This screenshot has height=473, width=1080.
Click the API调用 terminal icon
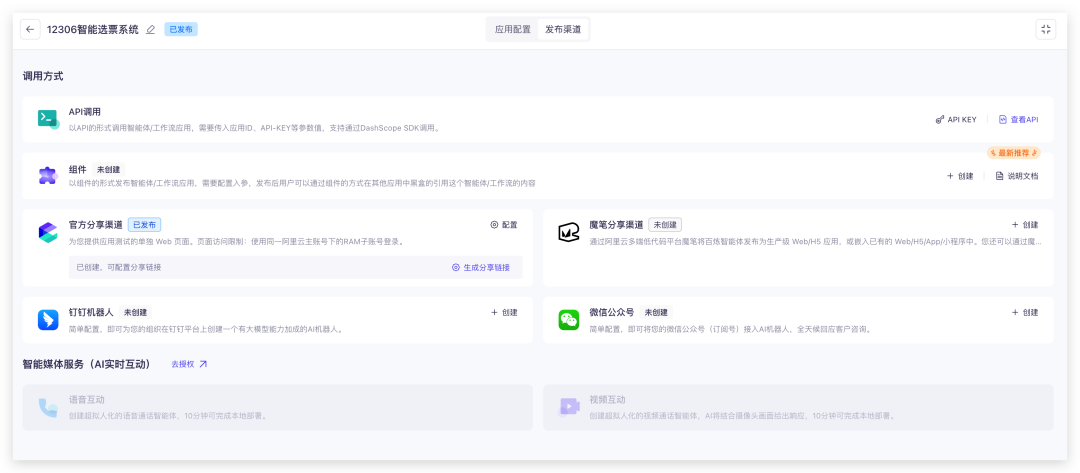pyautogui.click(x=48, y=119)
